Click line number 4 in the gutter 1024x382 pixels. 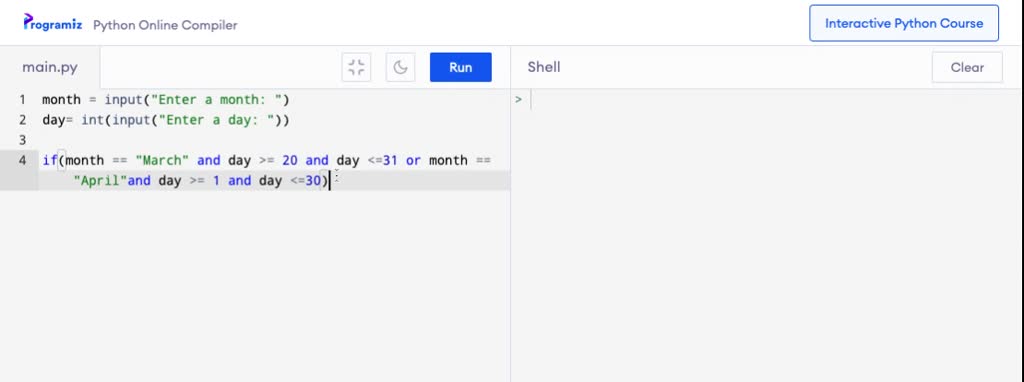pyautogui.click(x=22, y=160)
